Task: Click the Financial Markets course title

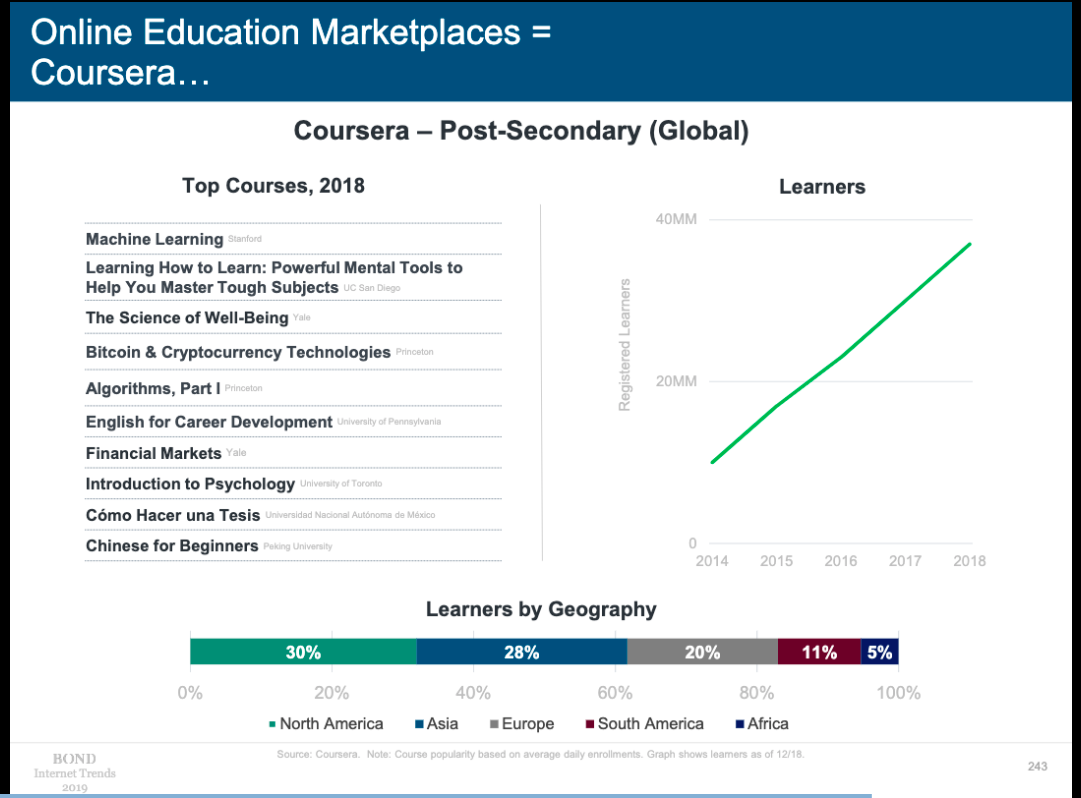Action: pyautogui.click(x=153, y=453)
